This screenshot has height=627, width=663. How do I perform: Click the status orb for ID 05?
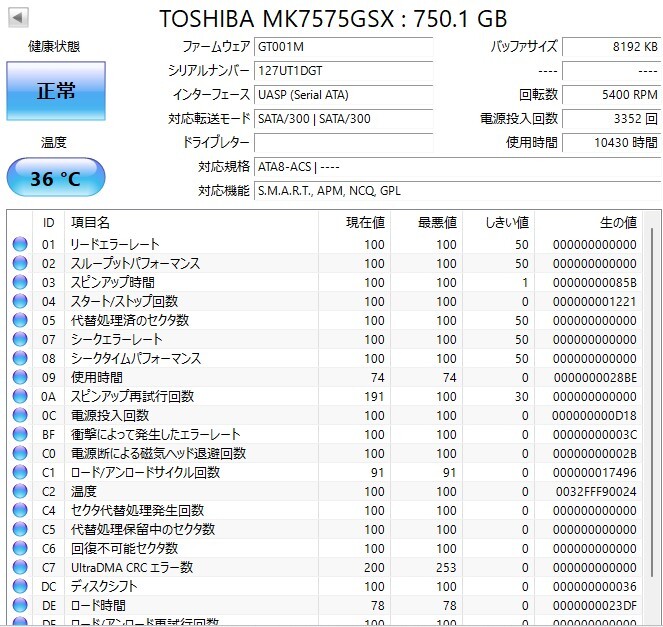(x=20, y=320)
